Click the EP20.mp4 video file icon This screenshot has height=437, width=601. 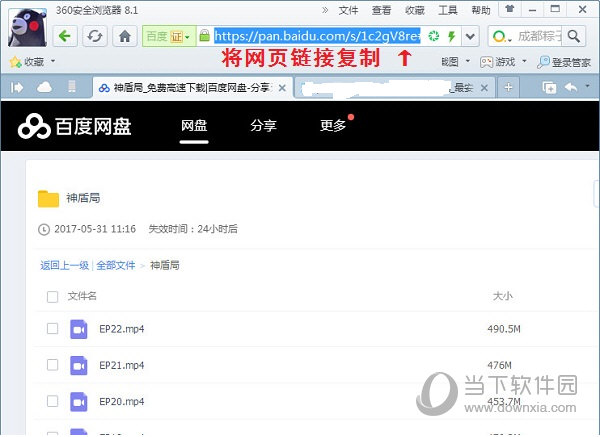79,402
